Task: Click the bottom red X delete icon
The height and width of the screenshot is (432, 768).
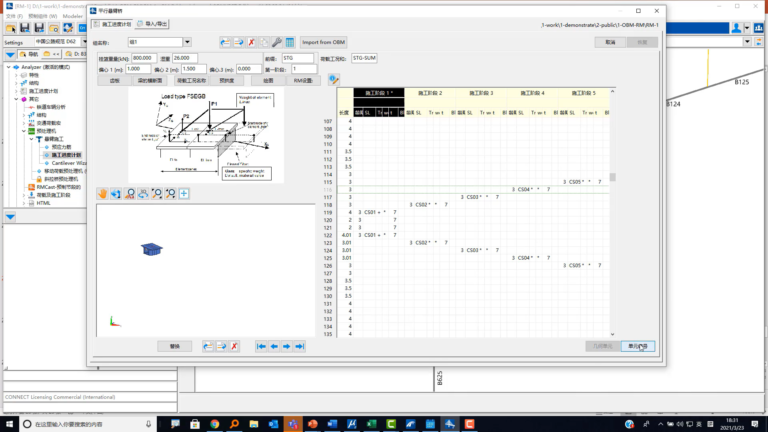Action: pos(234,346)
